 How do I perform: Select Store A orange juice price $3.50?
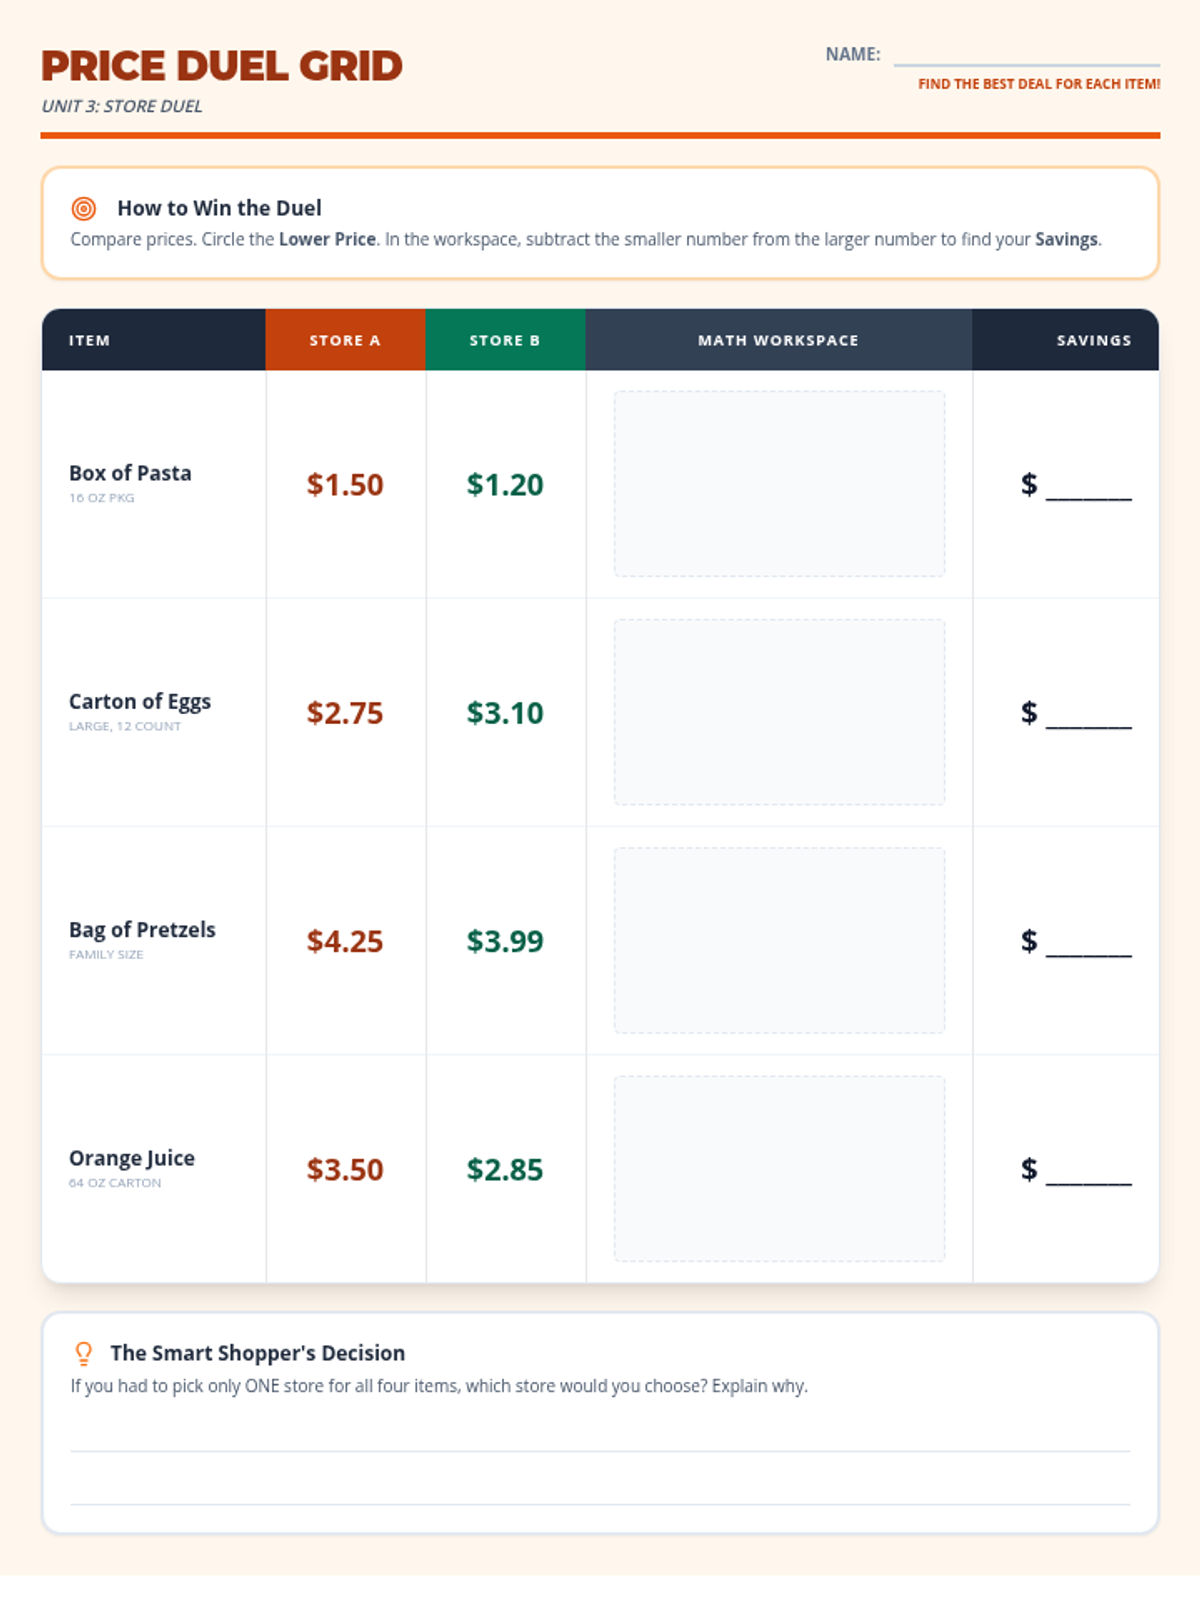coord(345,1169)
